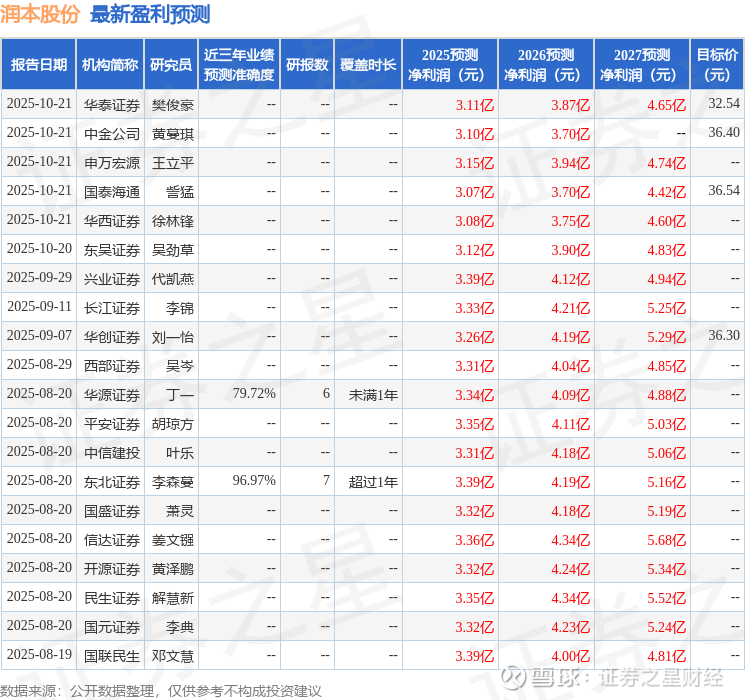The width and height of the screenshot is (745, 700).
Task: Click the 2025-08-19 report date
Action: [x=39, y=654]
